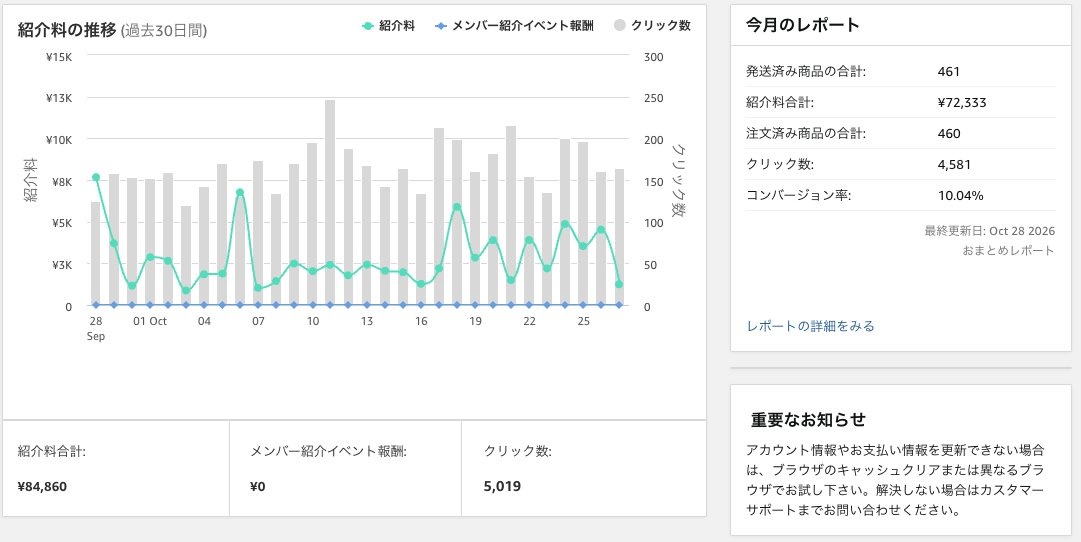The width and height of the screenshot is (1081, 542).
Task: Click the (過去30日間) subtitle text
Action: (164, 31)
